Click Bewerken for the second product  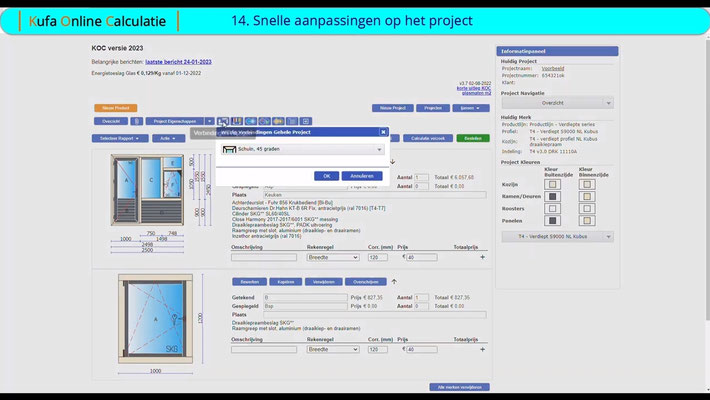point(249,282)
